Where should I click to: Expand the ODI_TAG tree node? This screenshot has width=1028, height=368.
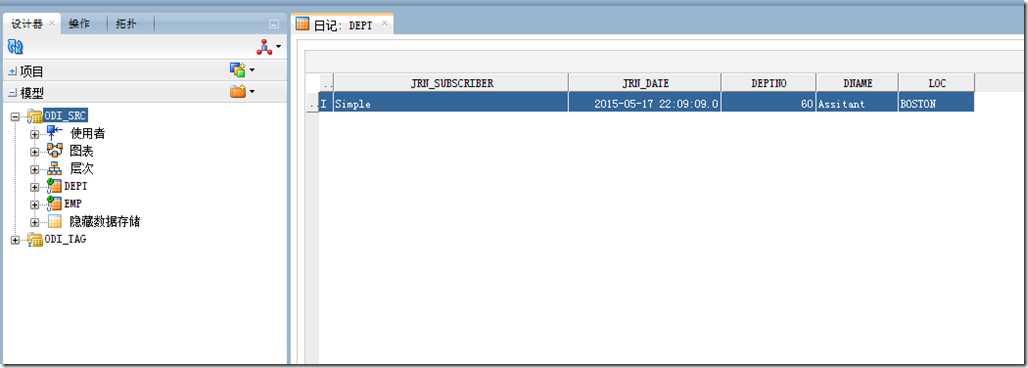click(15, 240)
